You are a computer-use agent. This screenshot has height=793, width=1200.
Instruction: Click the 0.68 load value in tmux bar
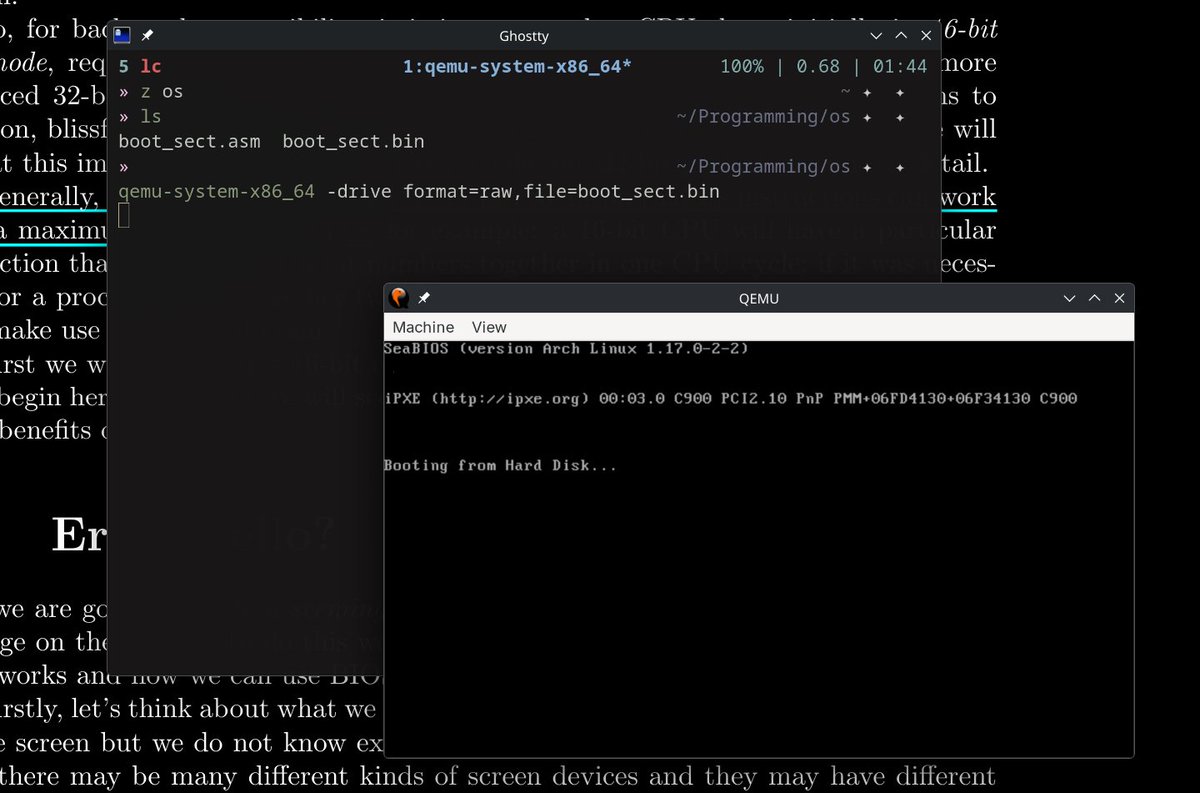click(817, 67)
